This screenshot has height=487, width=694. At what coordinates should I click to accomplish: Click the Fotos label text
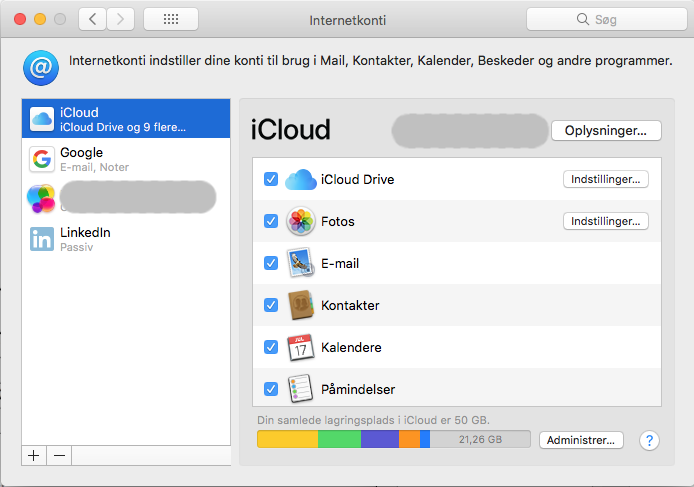click(x=338, y=221)
